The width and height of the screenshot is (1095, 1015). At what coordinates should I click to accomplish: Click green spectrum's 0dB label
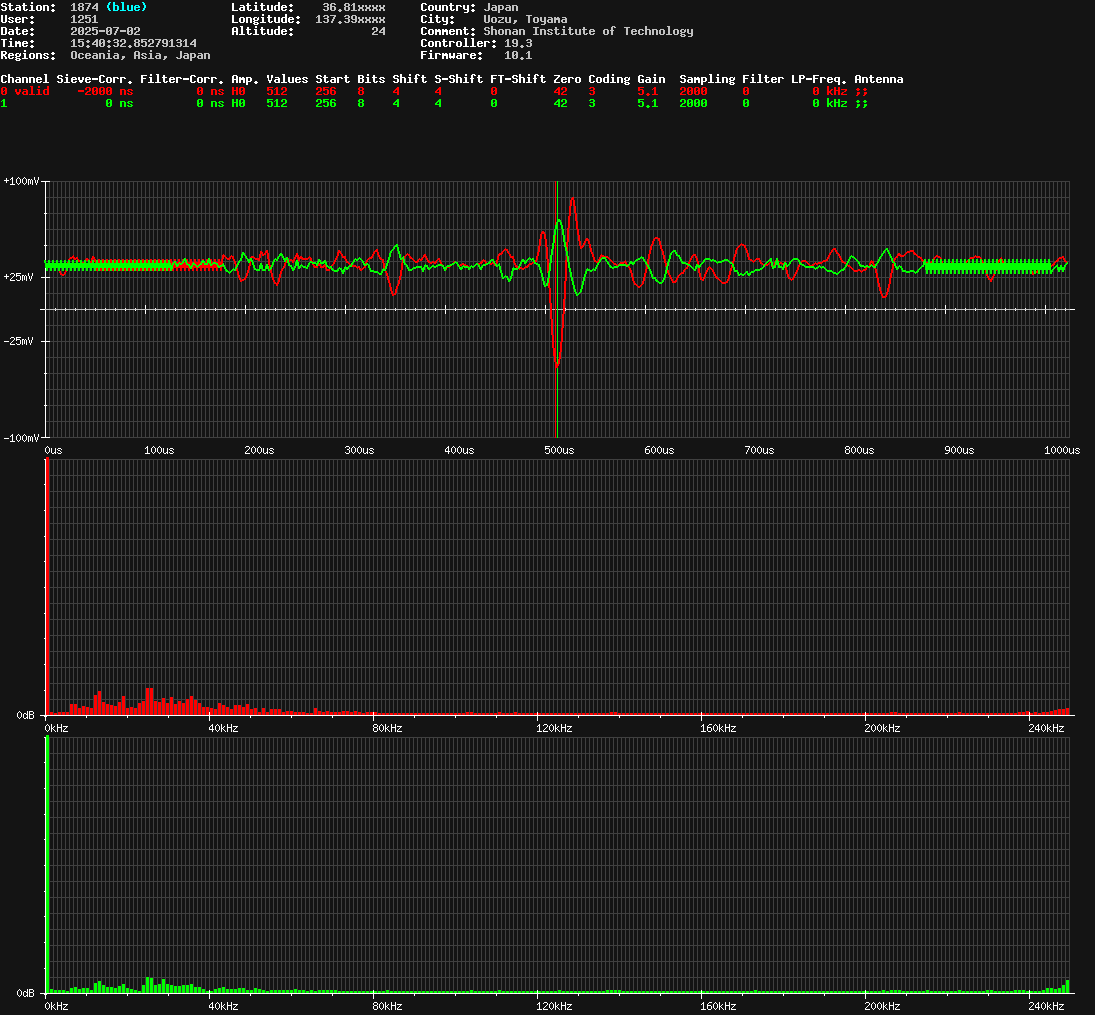tap(25, 993)
